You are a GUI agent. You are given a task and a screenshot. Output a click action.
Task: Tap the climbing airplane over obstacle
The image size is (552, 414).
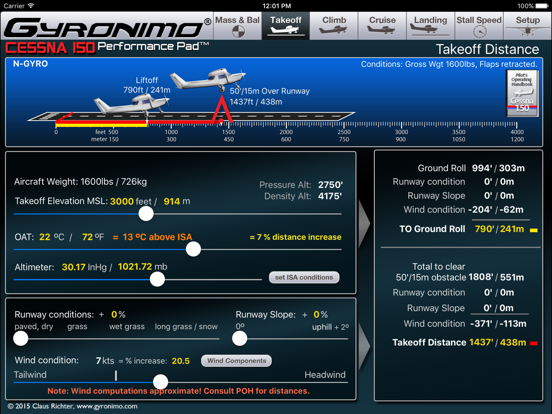208,79
